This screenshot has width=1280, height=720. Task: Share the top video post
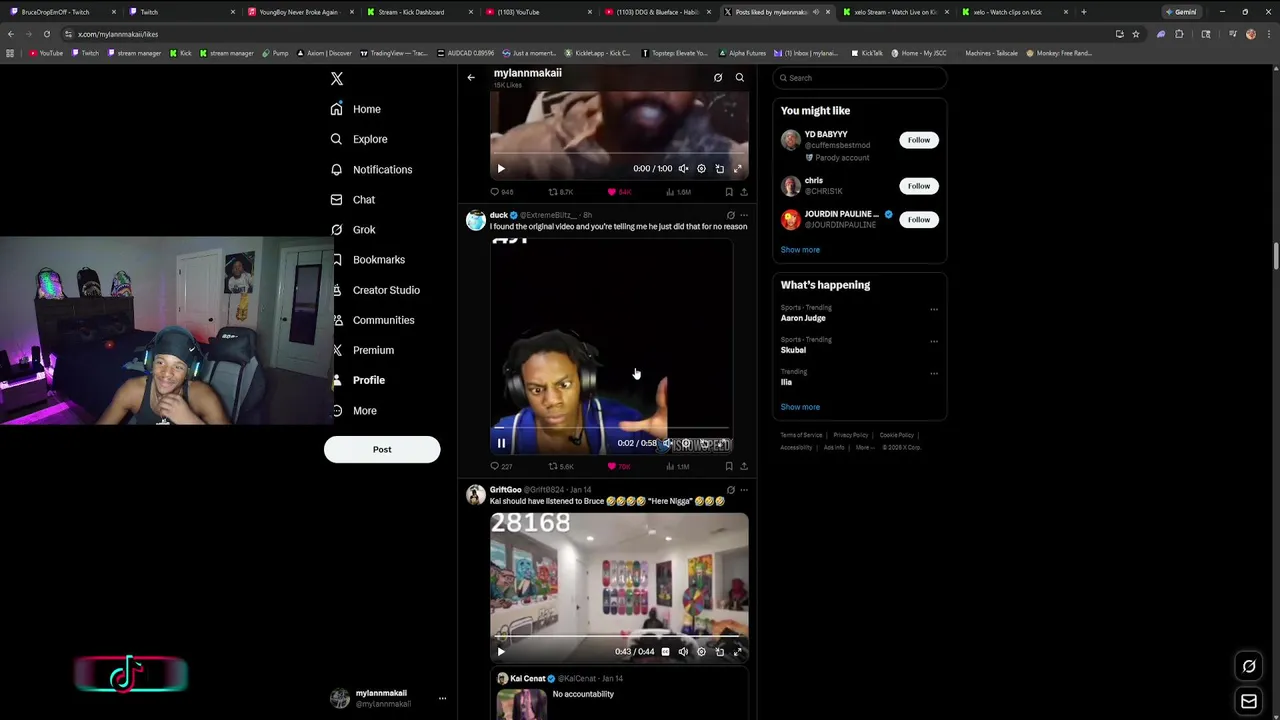(x=743, y=192)
